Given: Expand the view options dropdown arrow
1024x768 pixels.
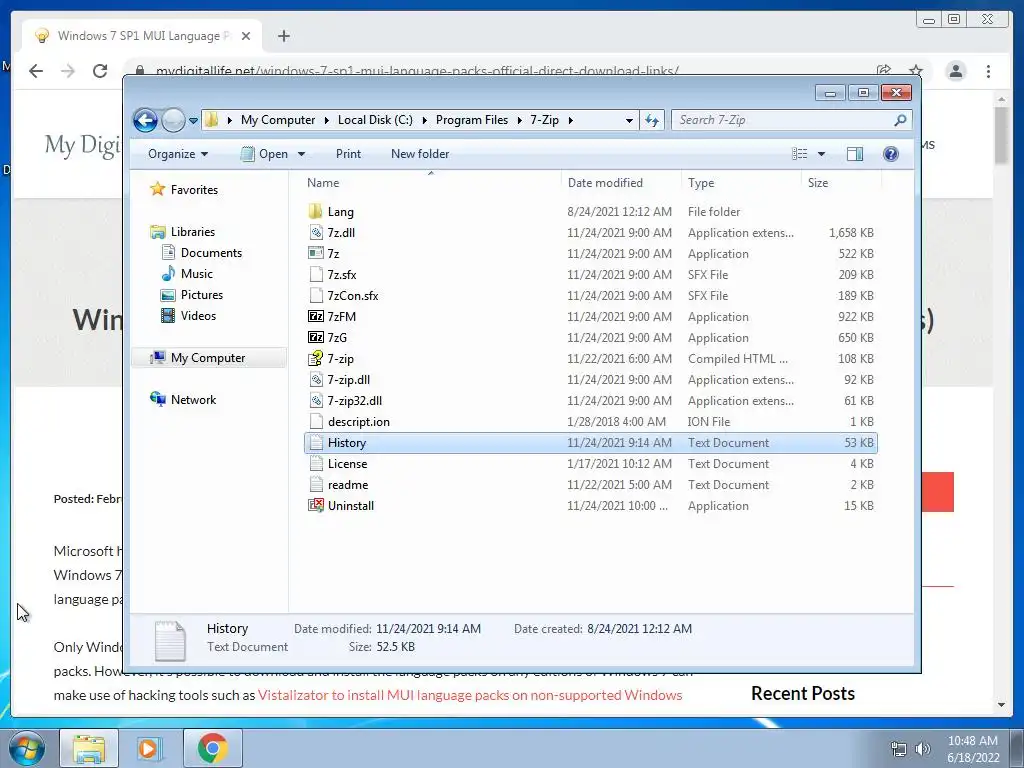Looking at the screenshot, I should coord(822,154).
